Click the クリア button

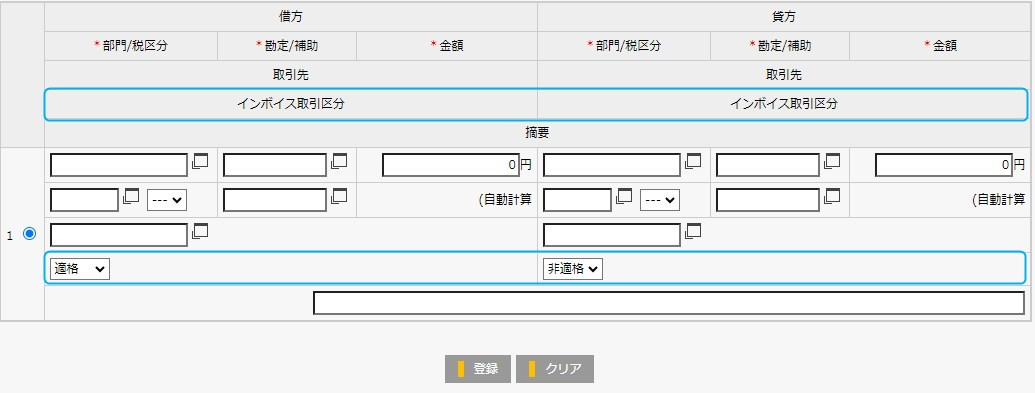(555, 369)
